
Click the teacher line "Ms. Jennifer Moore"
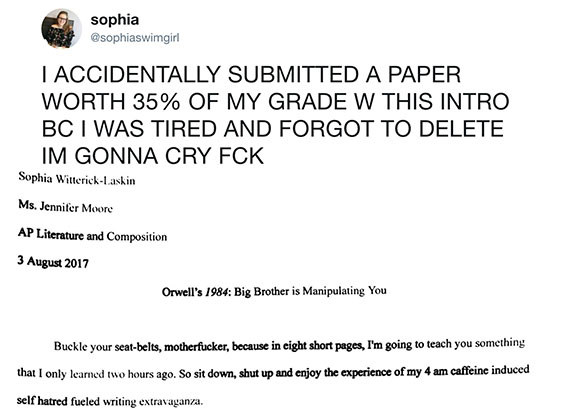tap(65, 207)
